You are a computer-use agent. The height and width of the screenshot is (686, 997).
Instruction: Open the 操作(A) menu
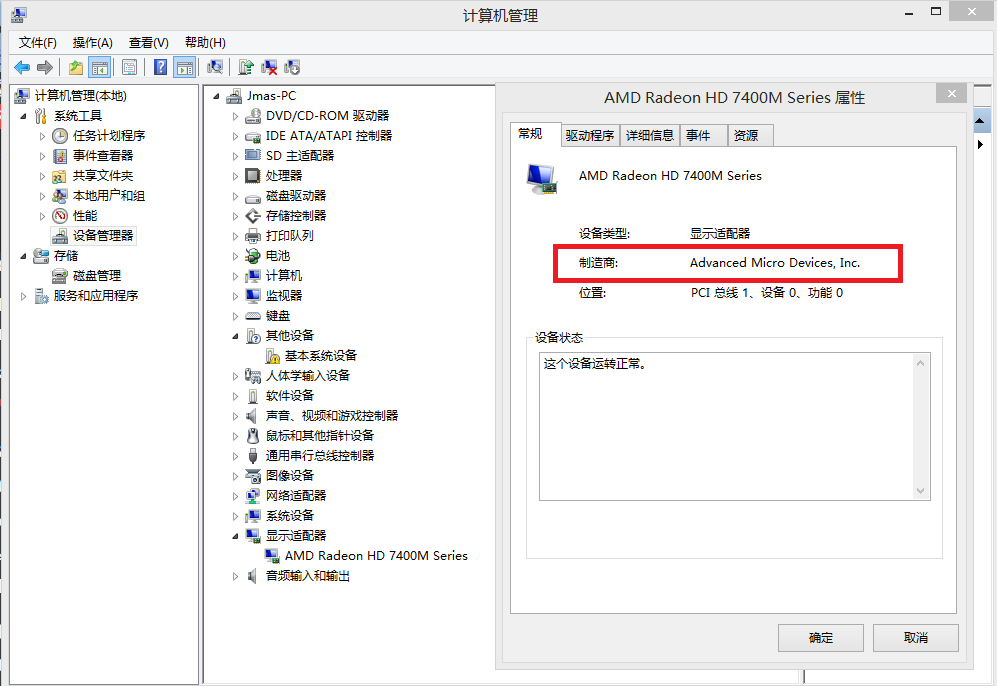pos(92,43)
